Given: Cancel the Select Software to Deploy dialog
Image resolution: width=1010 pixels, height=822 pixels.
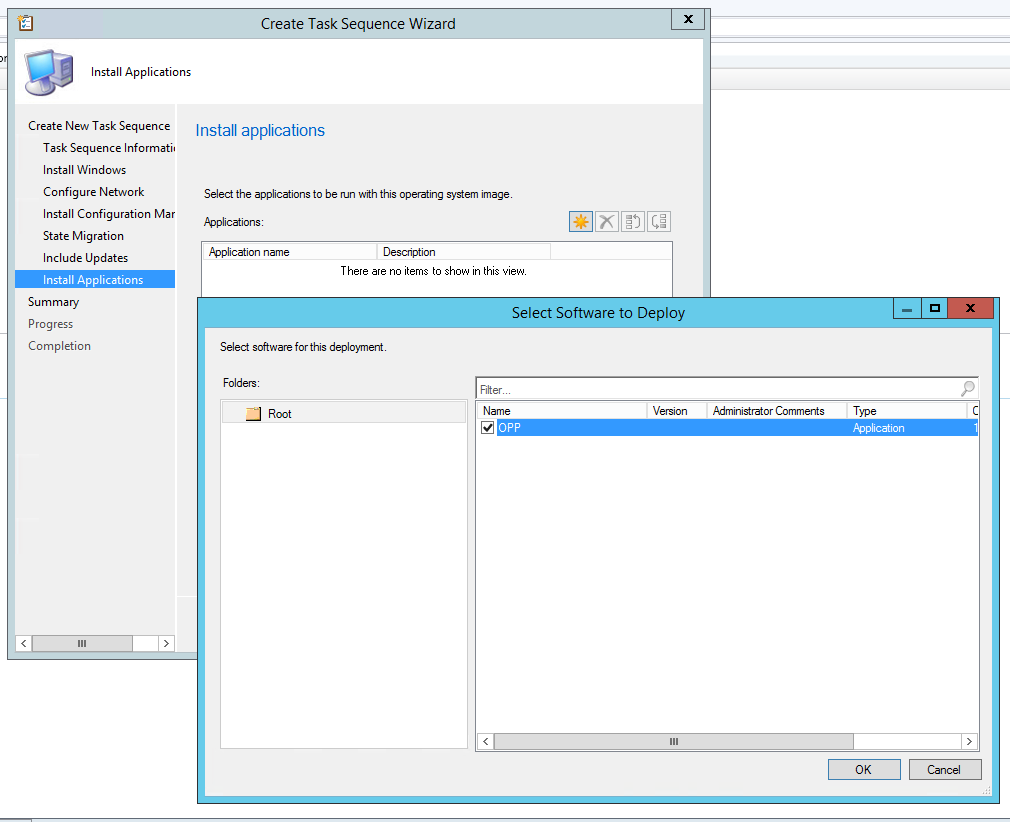Looking at the screenshot, I should 944,769.
